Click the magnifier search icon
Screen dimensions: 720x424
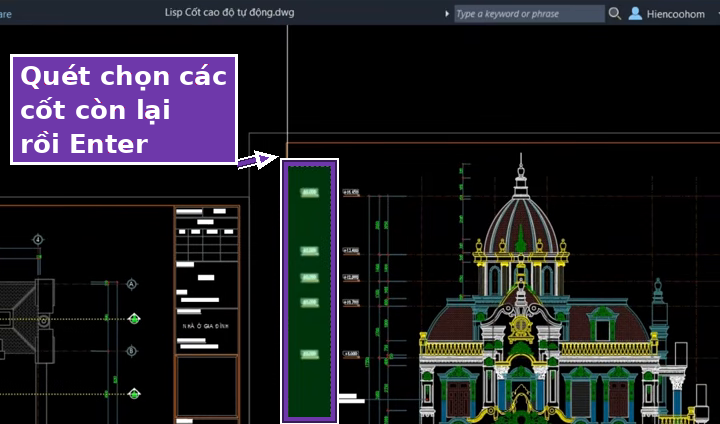coord(614,14)
